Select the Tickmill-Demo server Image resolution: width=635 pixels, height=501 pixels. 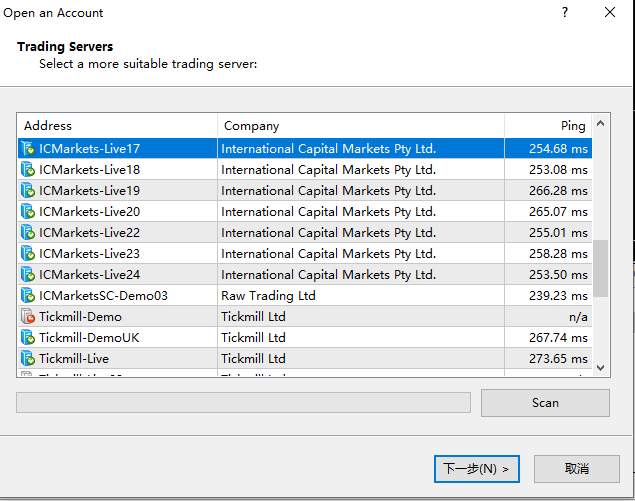(305, 317)
